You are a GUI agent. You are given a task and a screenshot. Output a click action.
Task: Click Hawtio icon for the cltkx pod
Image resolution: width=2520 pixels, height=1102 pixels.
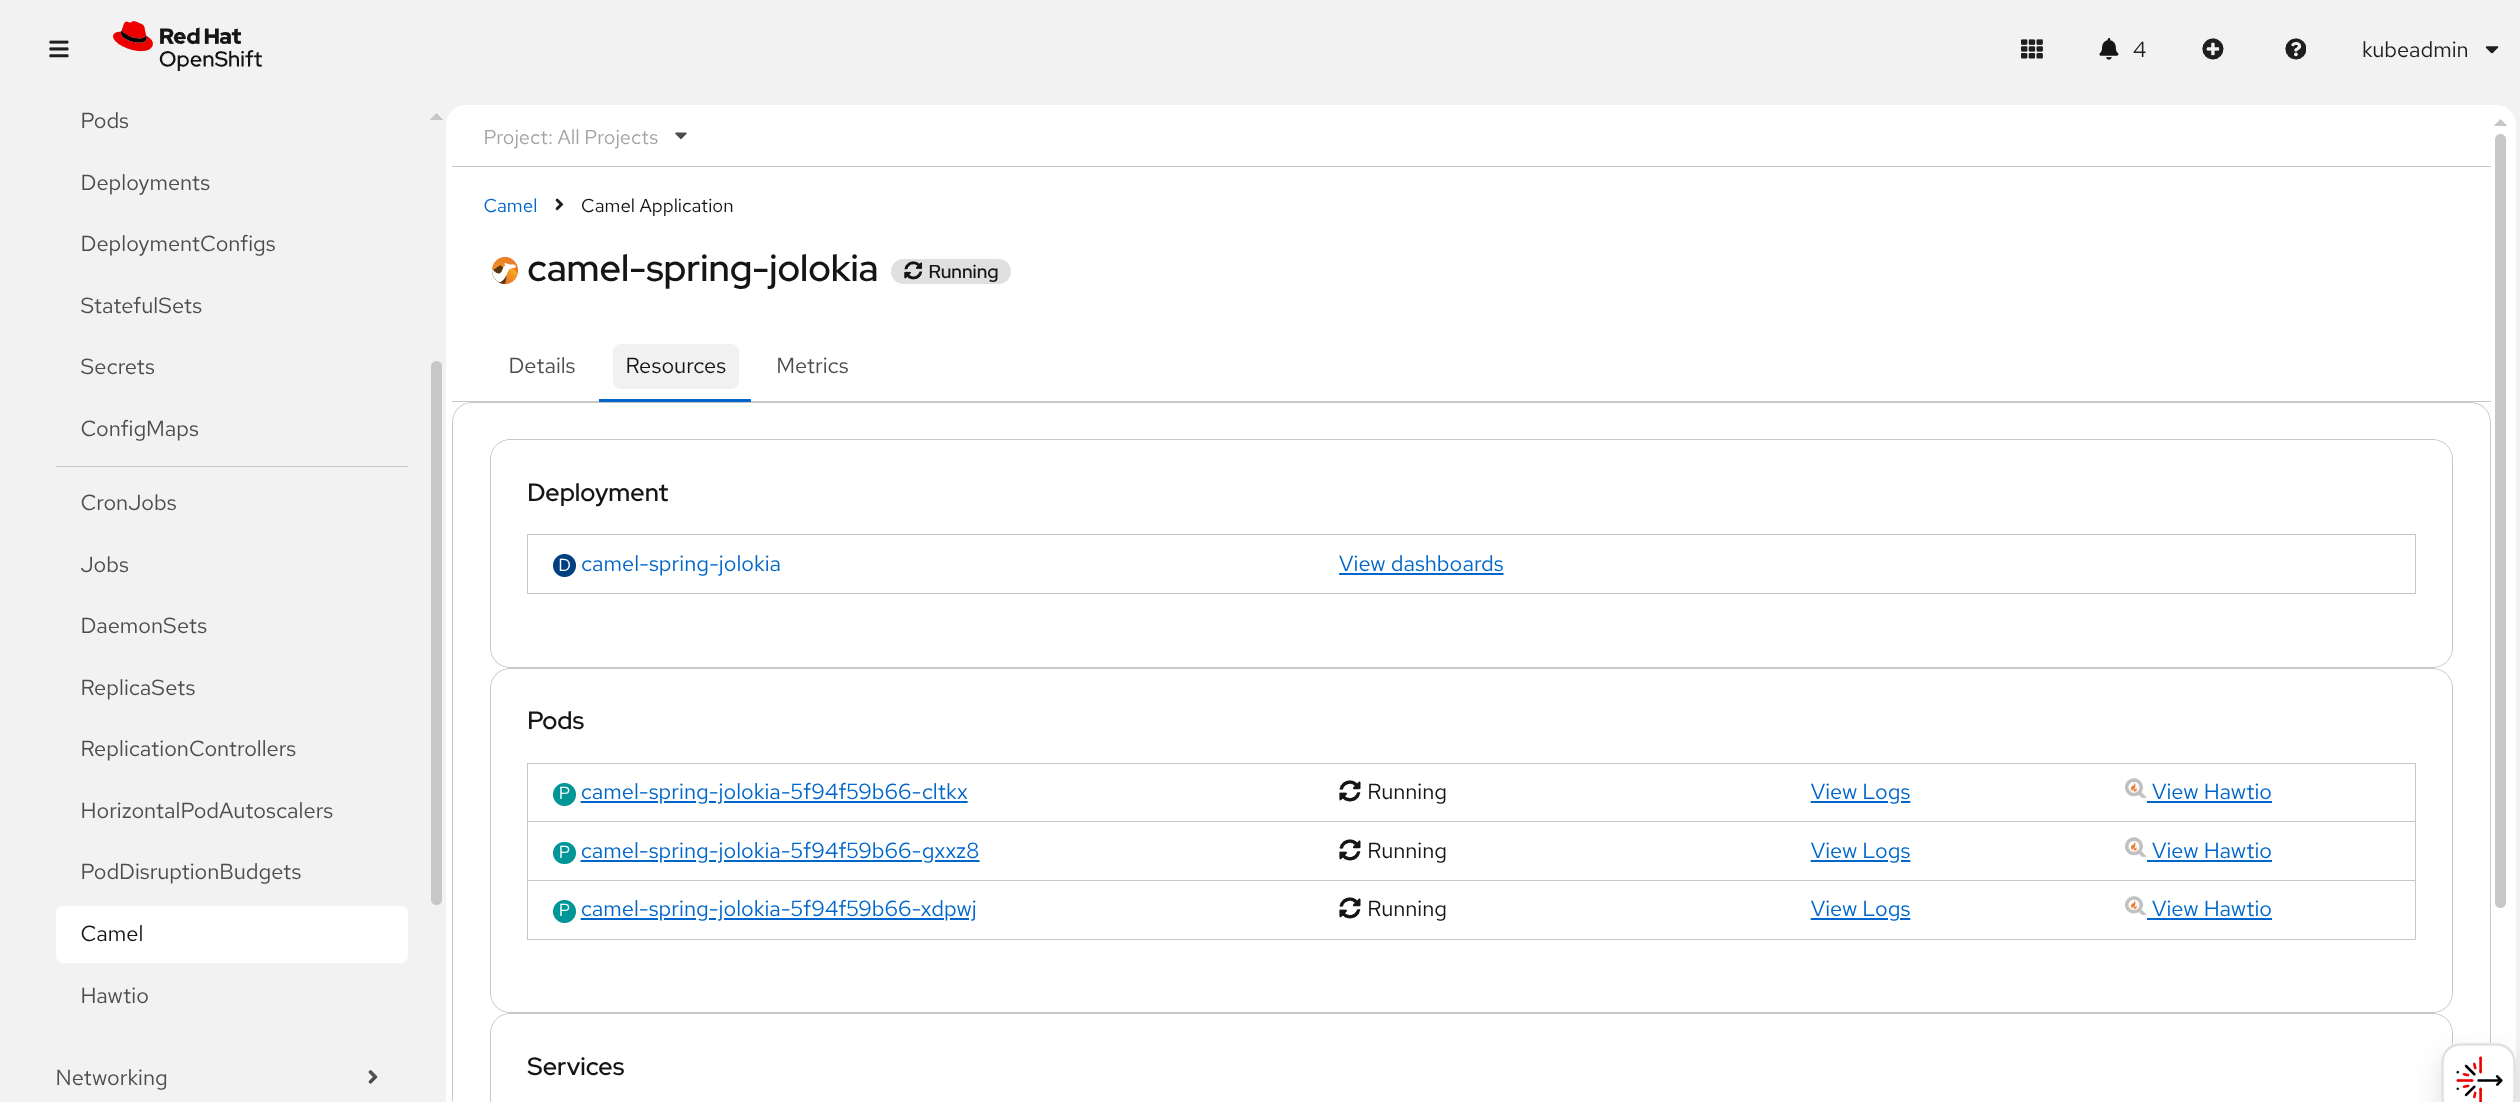[2134, 789]
